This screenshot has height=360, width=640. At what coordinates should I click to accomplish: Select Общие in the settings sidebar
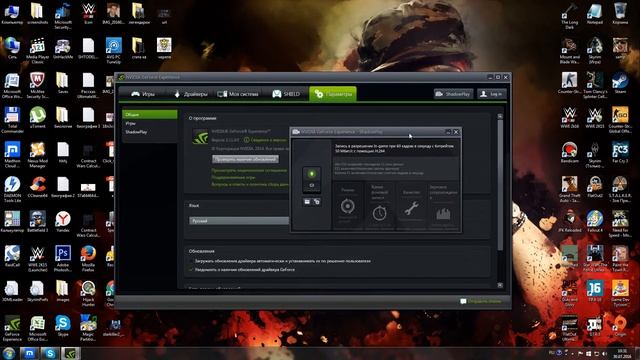point(150,115)
